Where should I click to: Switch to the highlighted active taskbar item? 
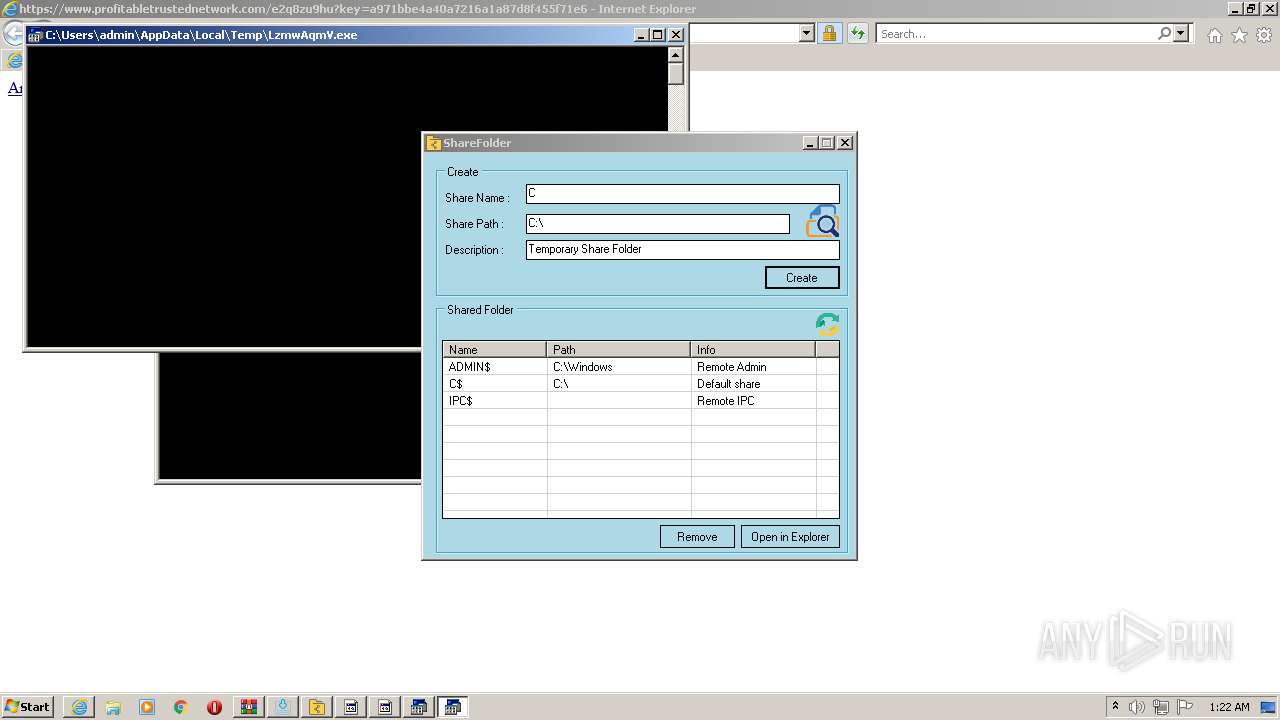pos(453,707)
